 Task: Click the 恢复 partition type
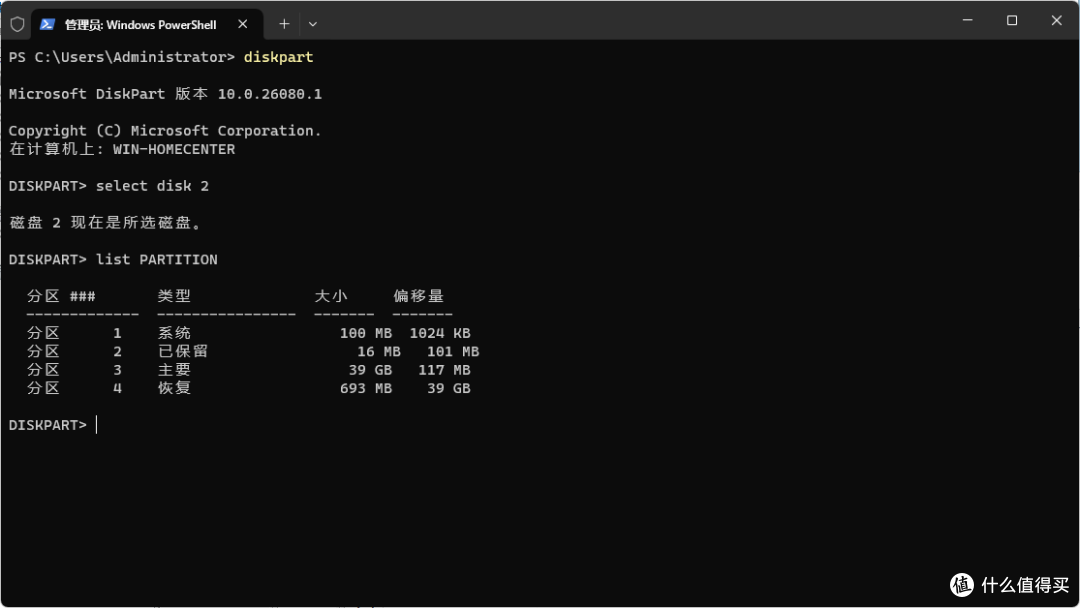[174, 388]
